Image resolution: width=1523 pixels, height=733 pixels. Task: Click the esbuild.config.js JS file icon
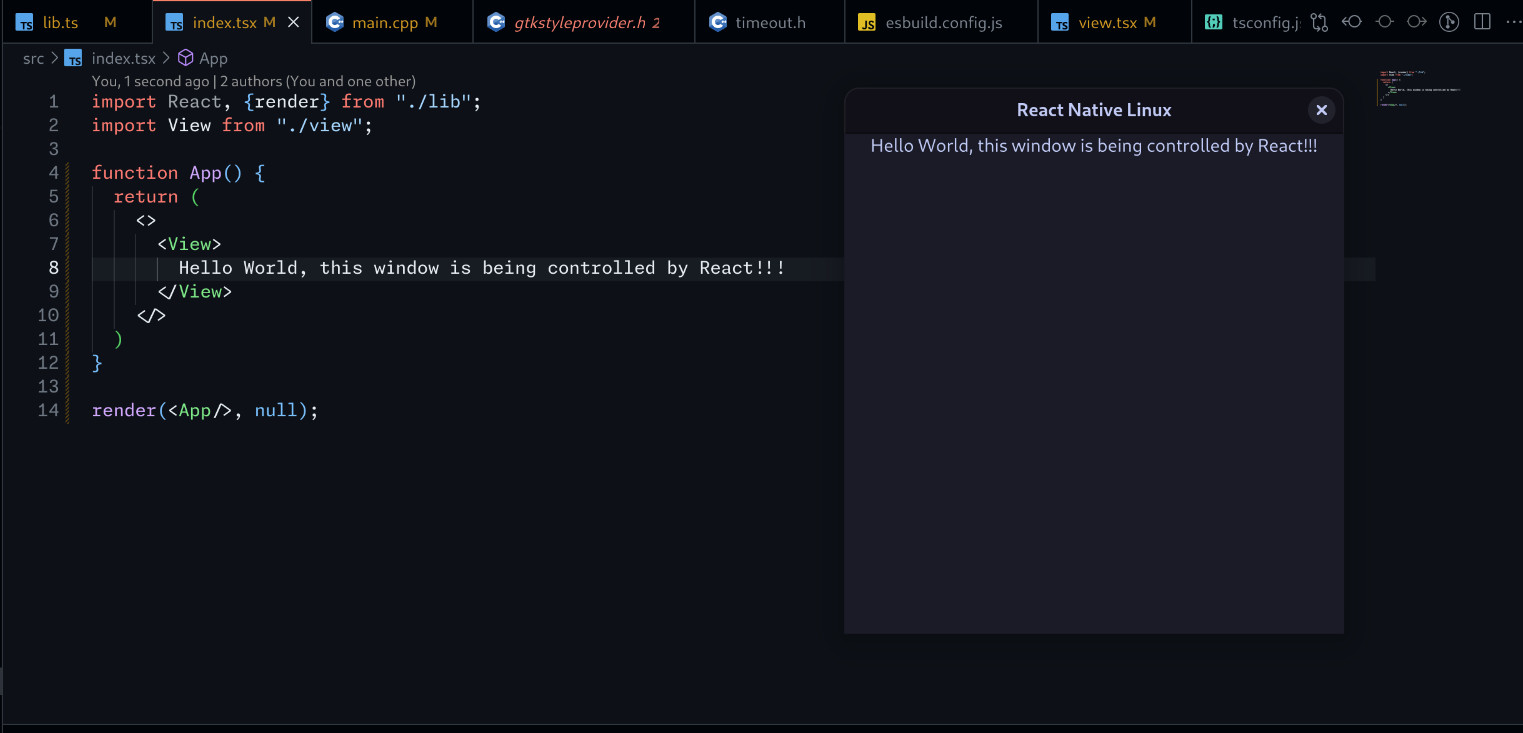coord(867,22)
